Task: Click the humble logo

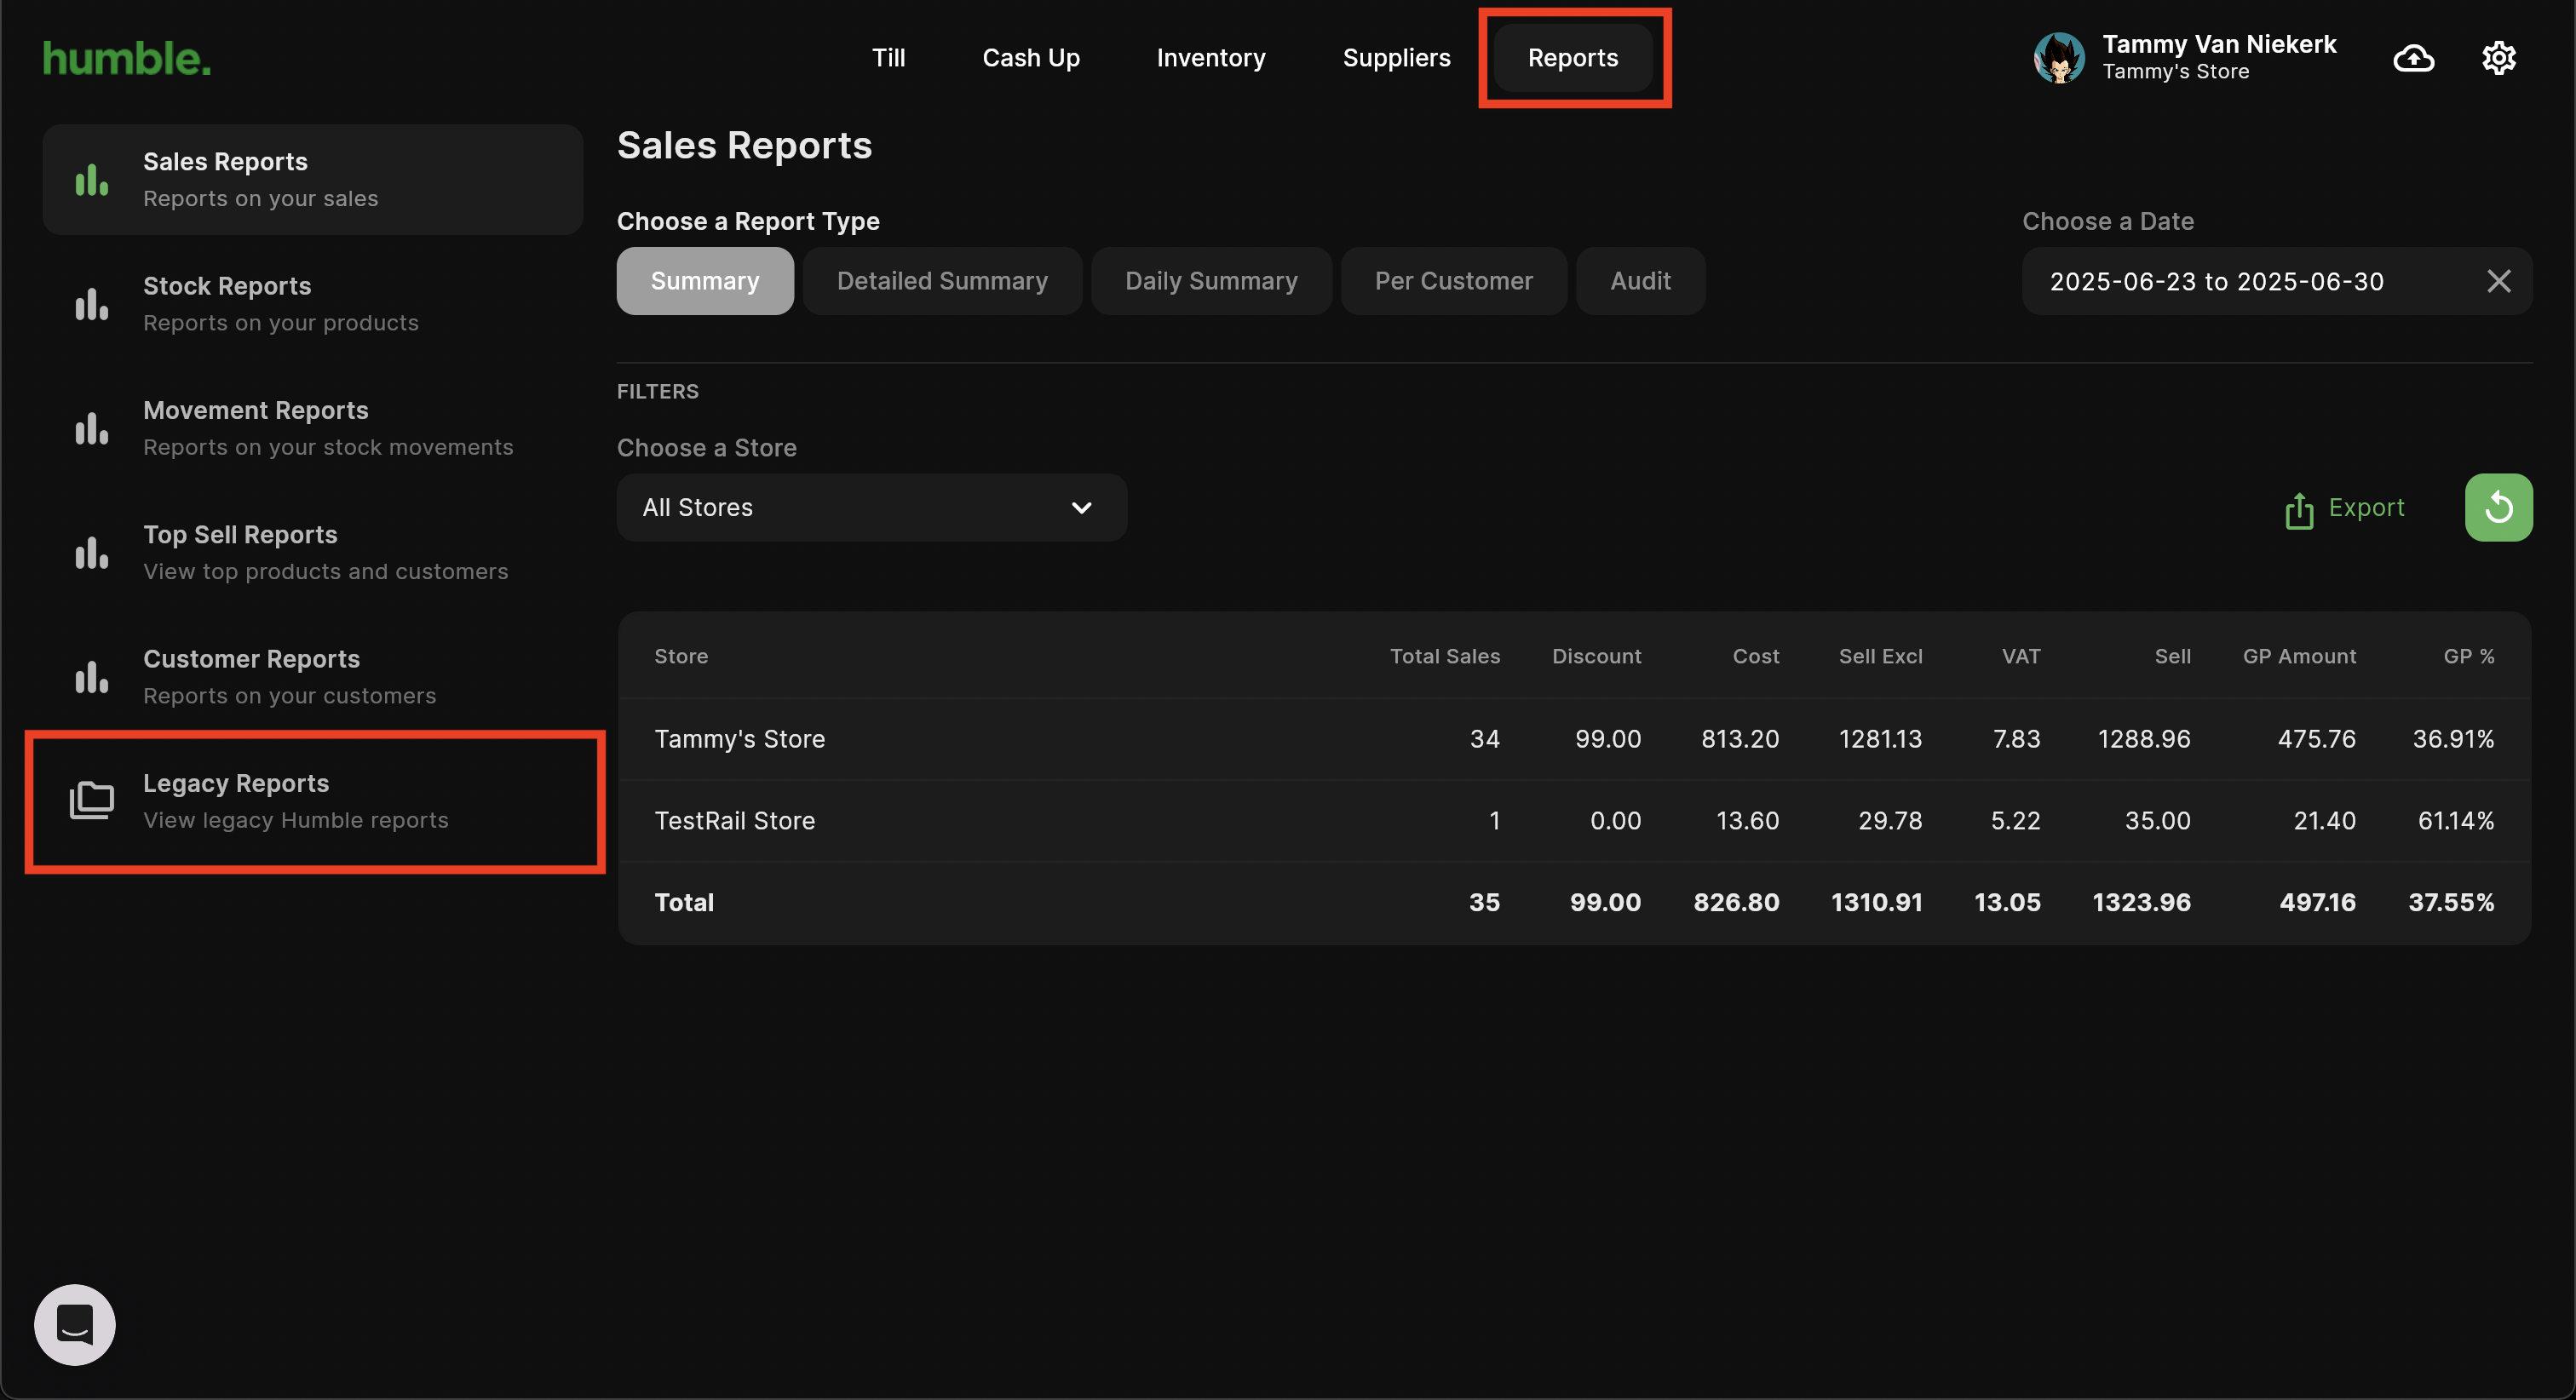Action: pos(127,58)
